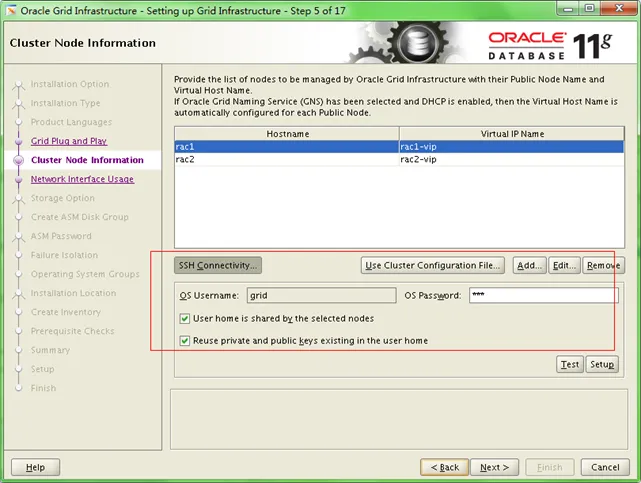641x483 pixels.
Task: Select Cluster Node Information step
Action: click(x=87, y=160)
